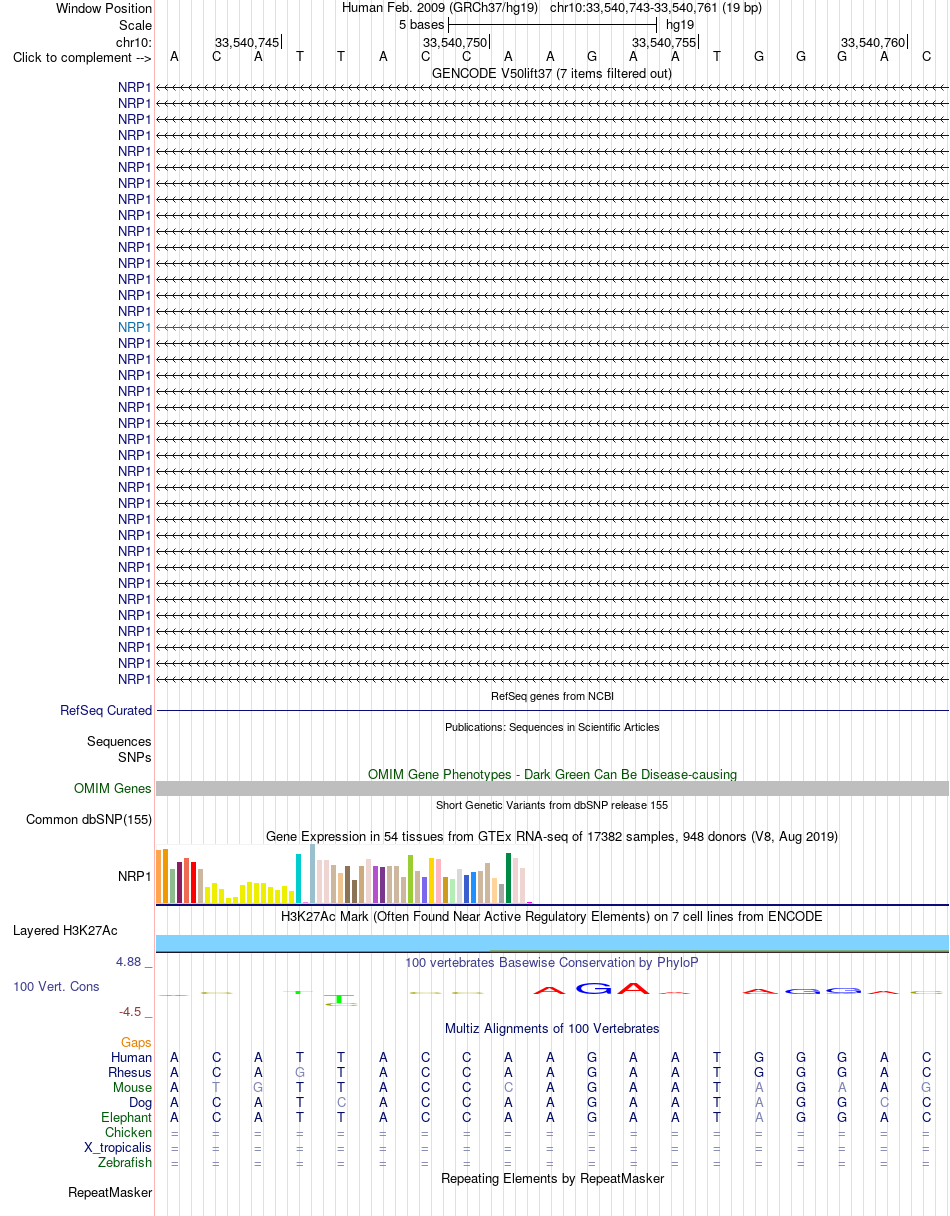Select the Mouse alignment row label

133,1087
